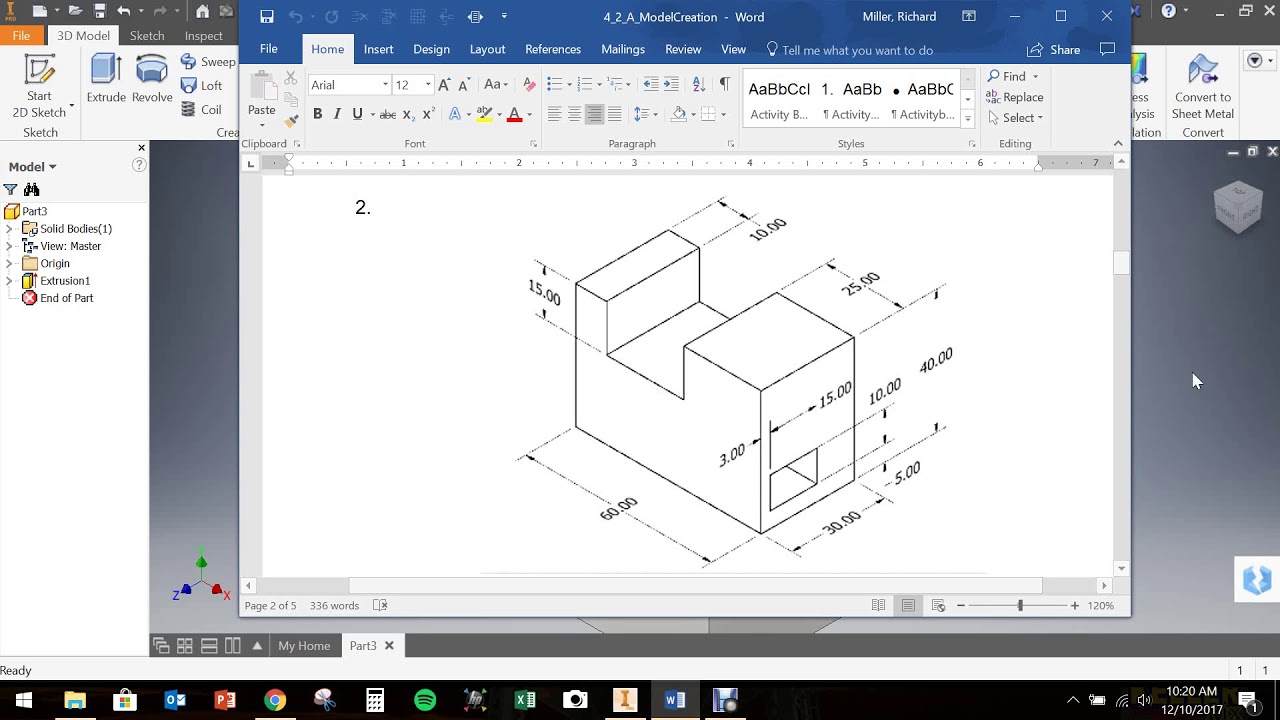
Task: Save the Word document using the floppy icon
Action: tap(267, 17)
